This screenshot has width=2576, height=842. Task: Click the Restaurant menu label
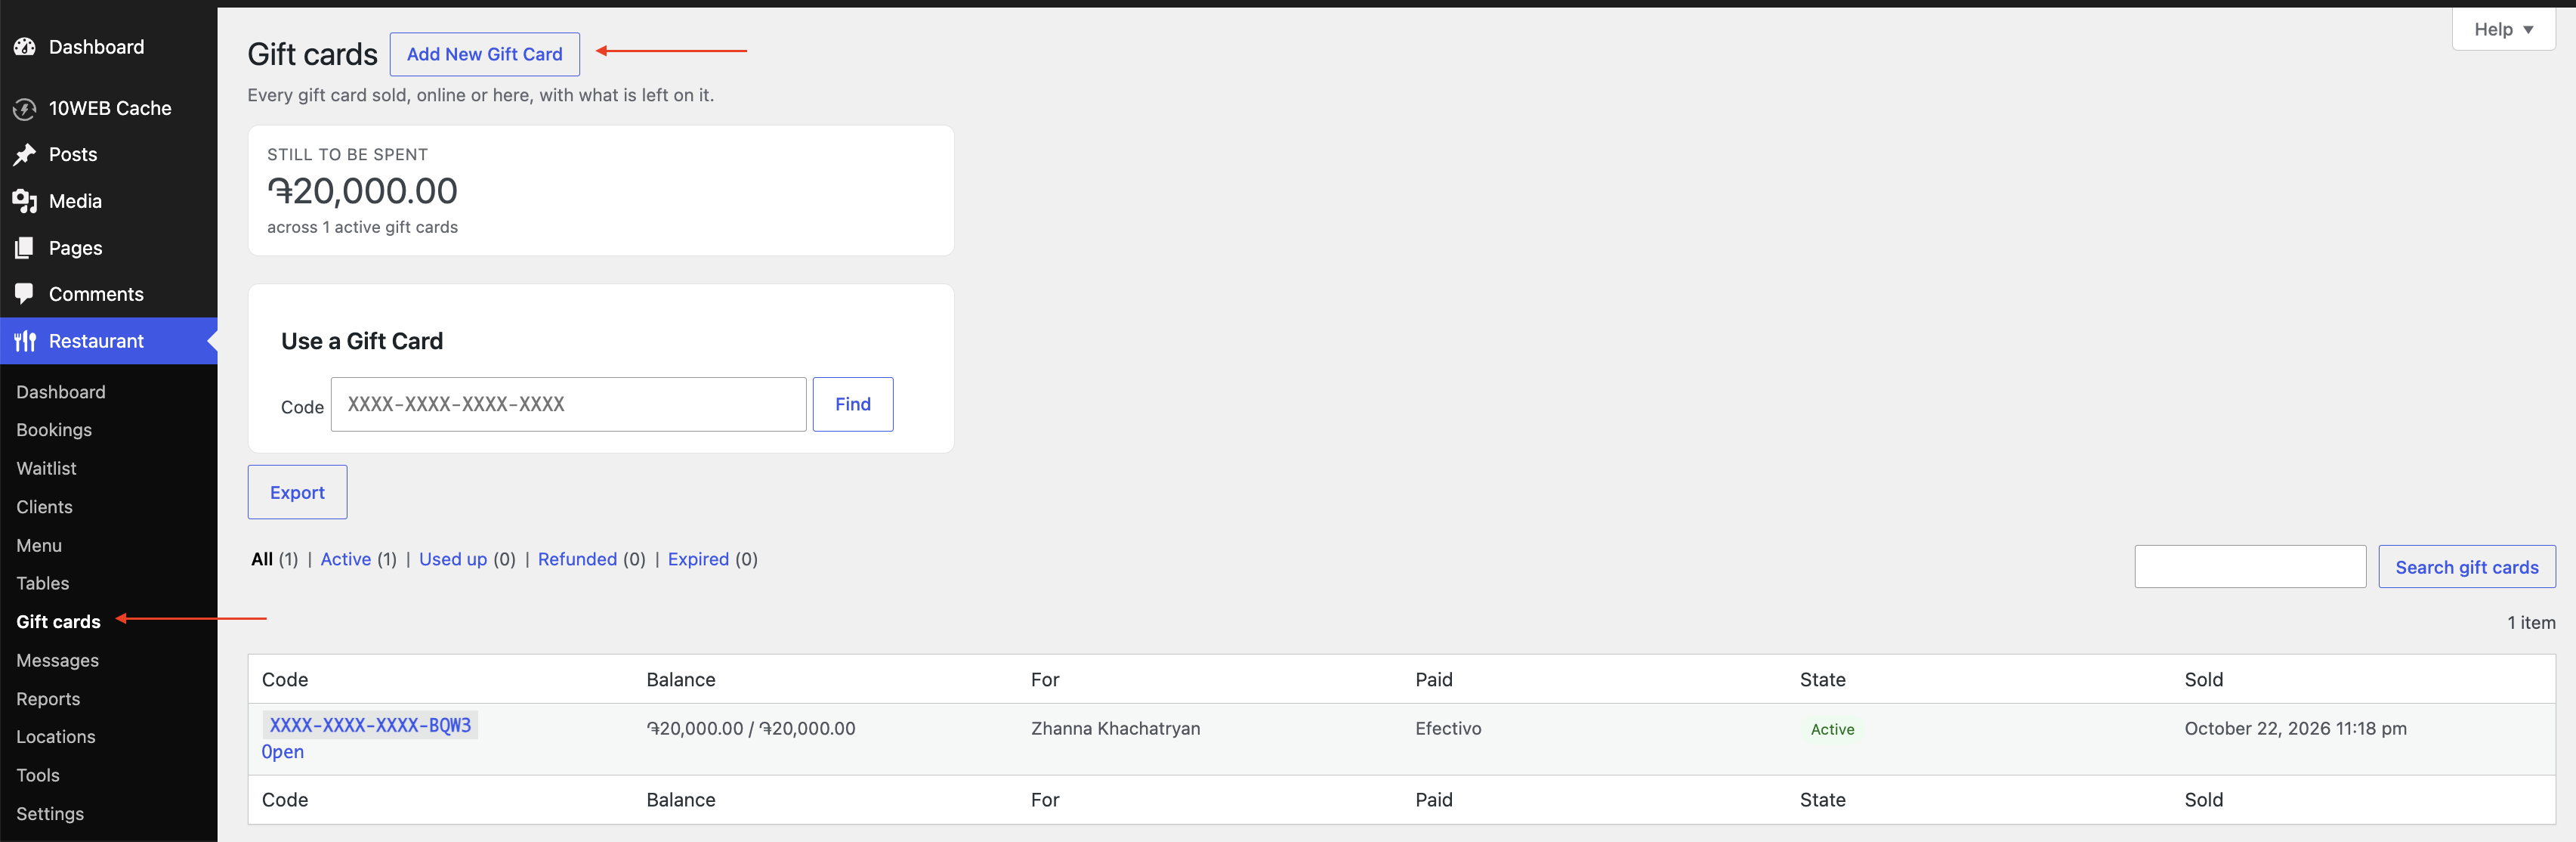(96, 341)
